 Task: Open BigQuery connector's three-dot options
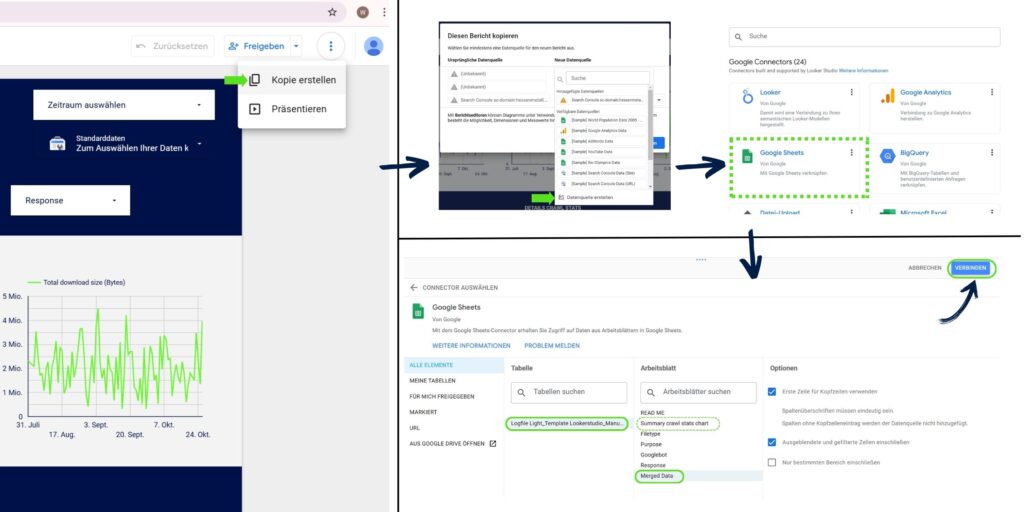[x=991, y=152]
